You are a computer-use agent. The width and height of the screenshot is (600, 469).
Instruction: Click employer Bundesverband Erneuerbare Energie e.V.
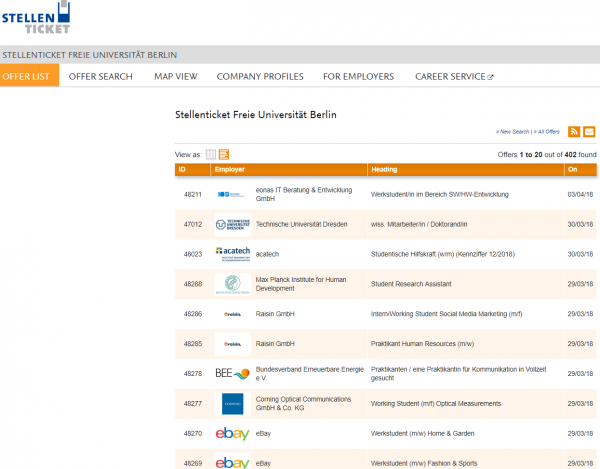[x=310, y=373]
